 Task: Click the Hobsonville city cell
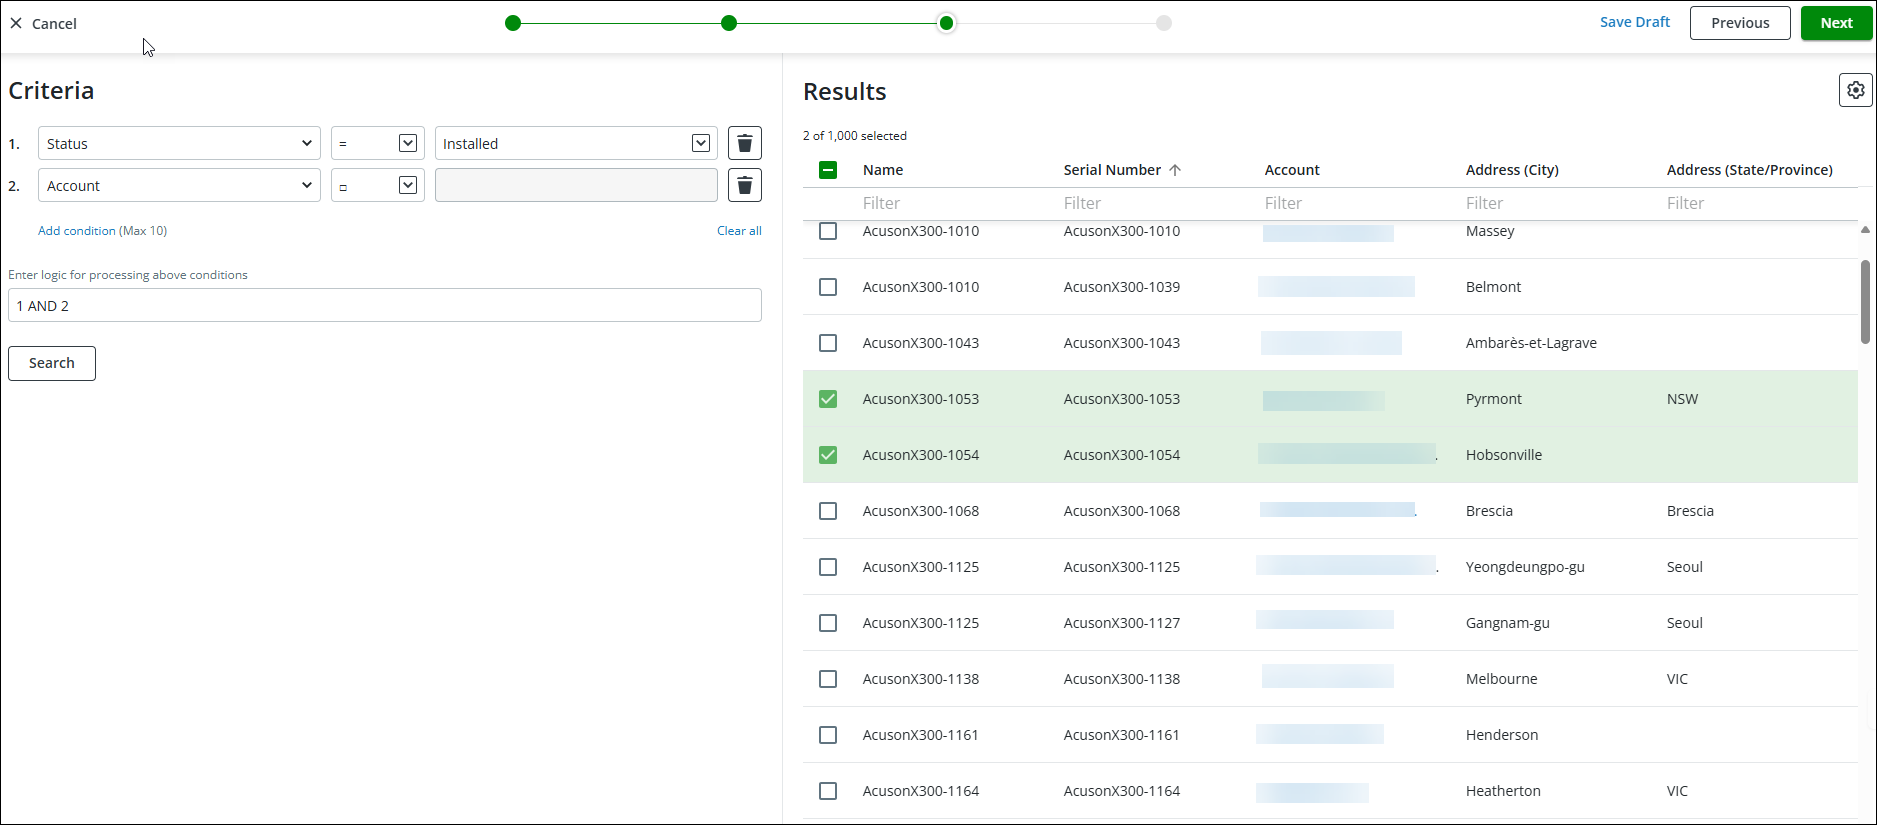(x=1504, y=455)
